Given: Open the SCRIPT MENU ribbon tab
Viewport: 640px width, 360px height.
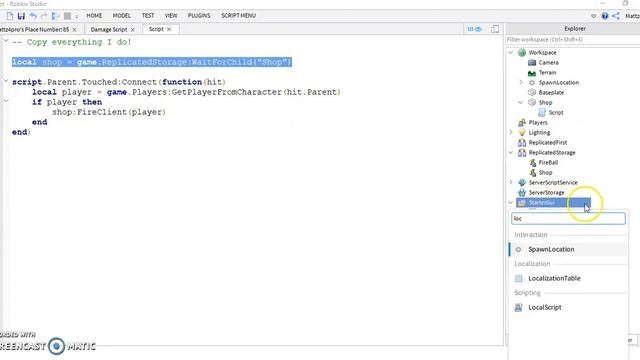Looking at the screenshot, I should click(238, 16).
